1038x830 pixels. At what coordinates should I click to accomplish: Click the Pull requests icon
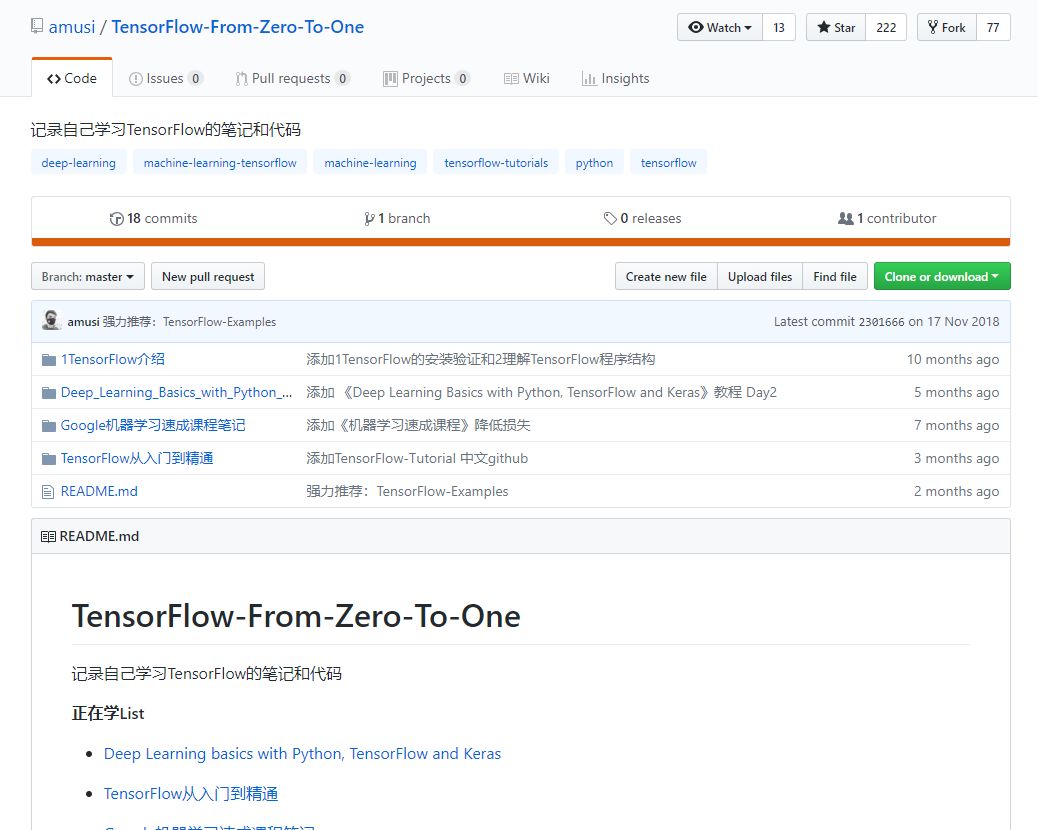click(242, 79)
